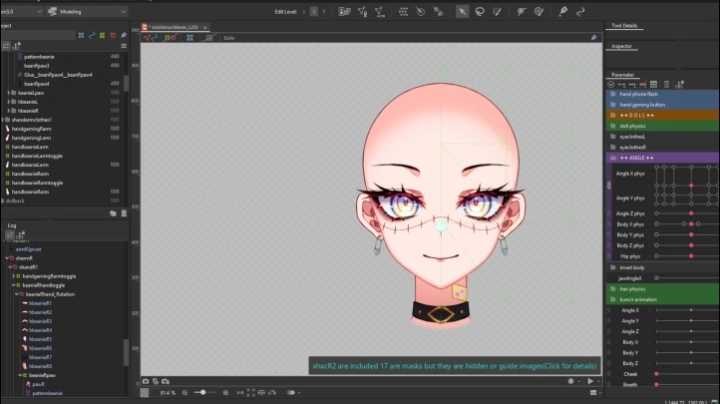
Task: Click the hidden masks warning message
Action: [455, 366]
